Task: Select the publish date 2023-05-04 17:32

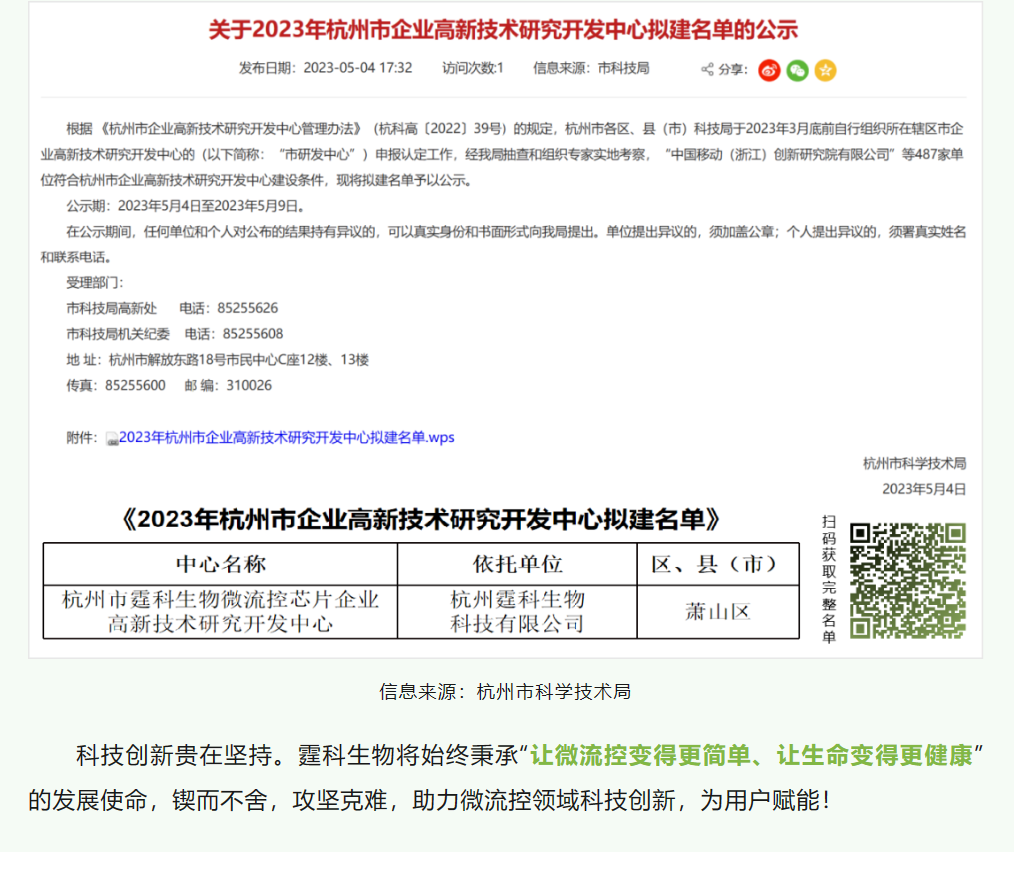Action: 358,68
